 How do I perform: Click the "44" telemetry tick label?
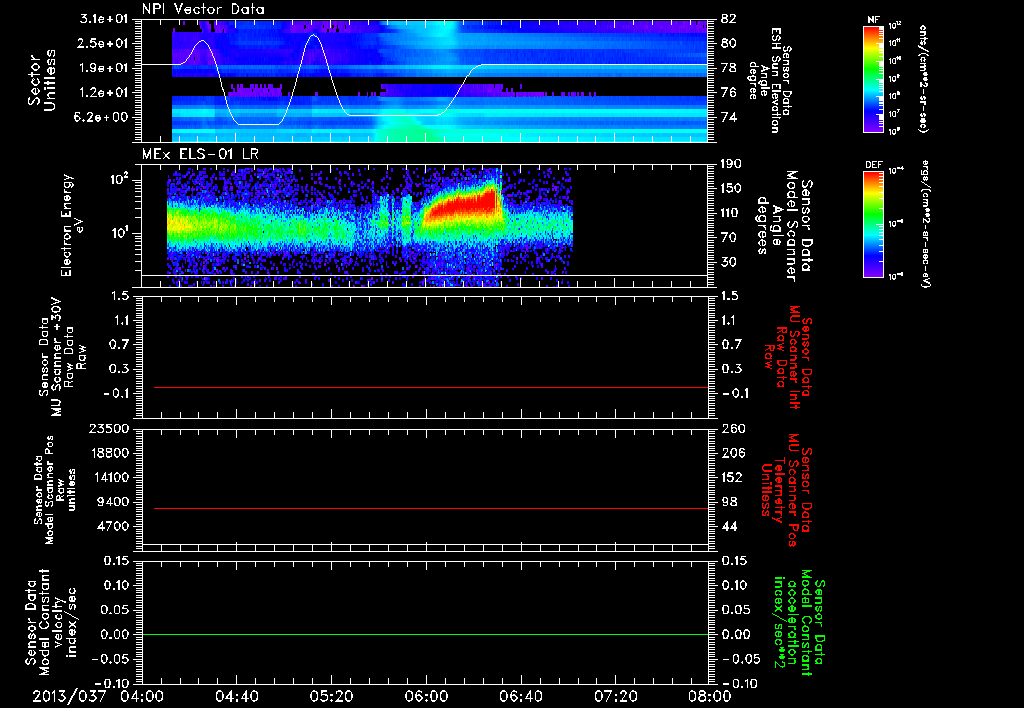pyautogui.click(x=728, y=526)
